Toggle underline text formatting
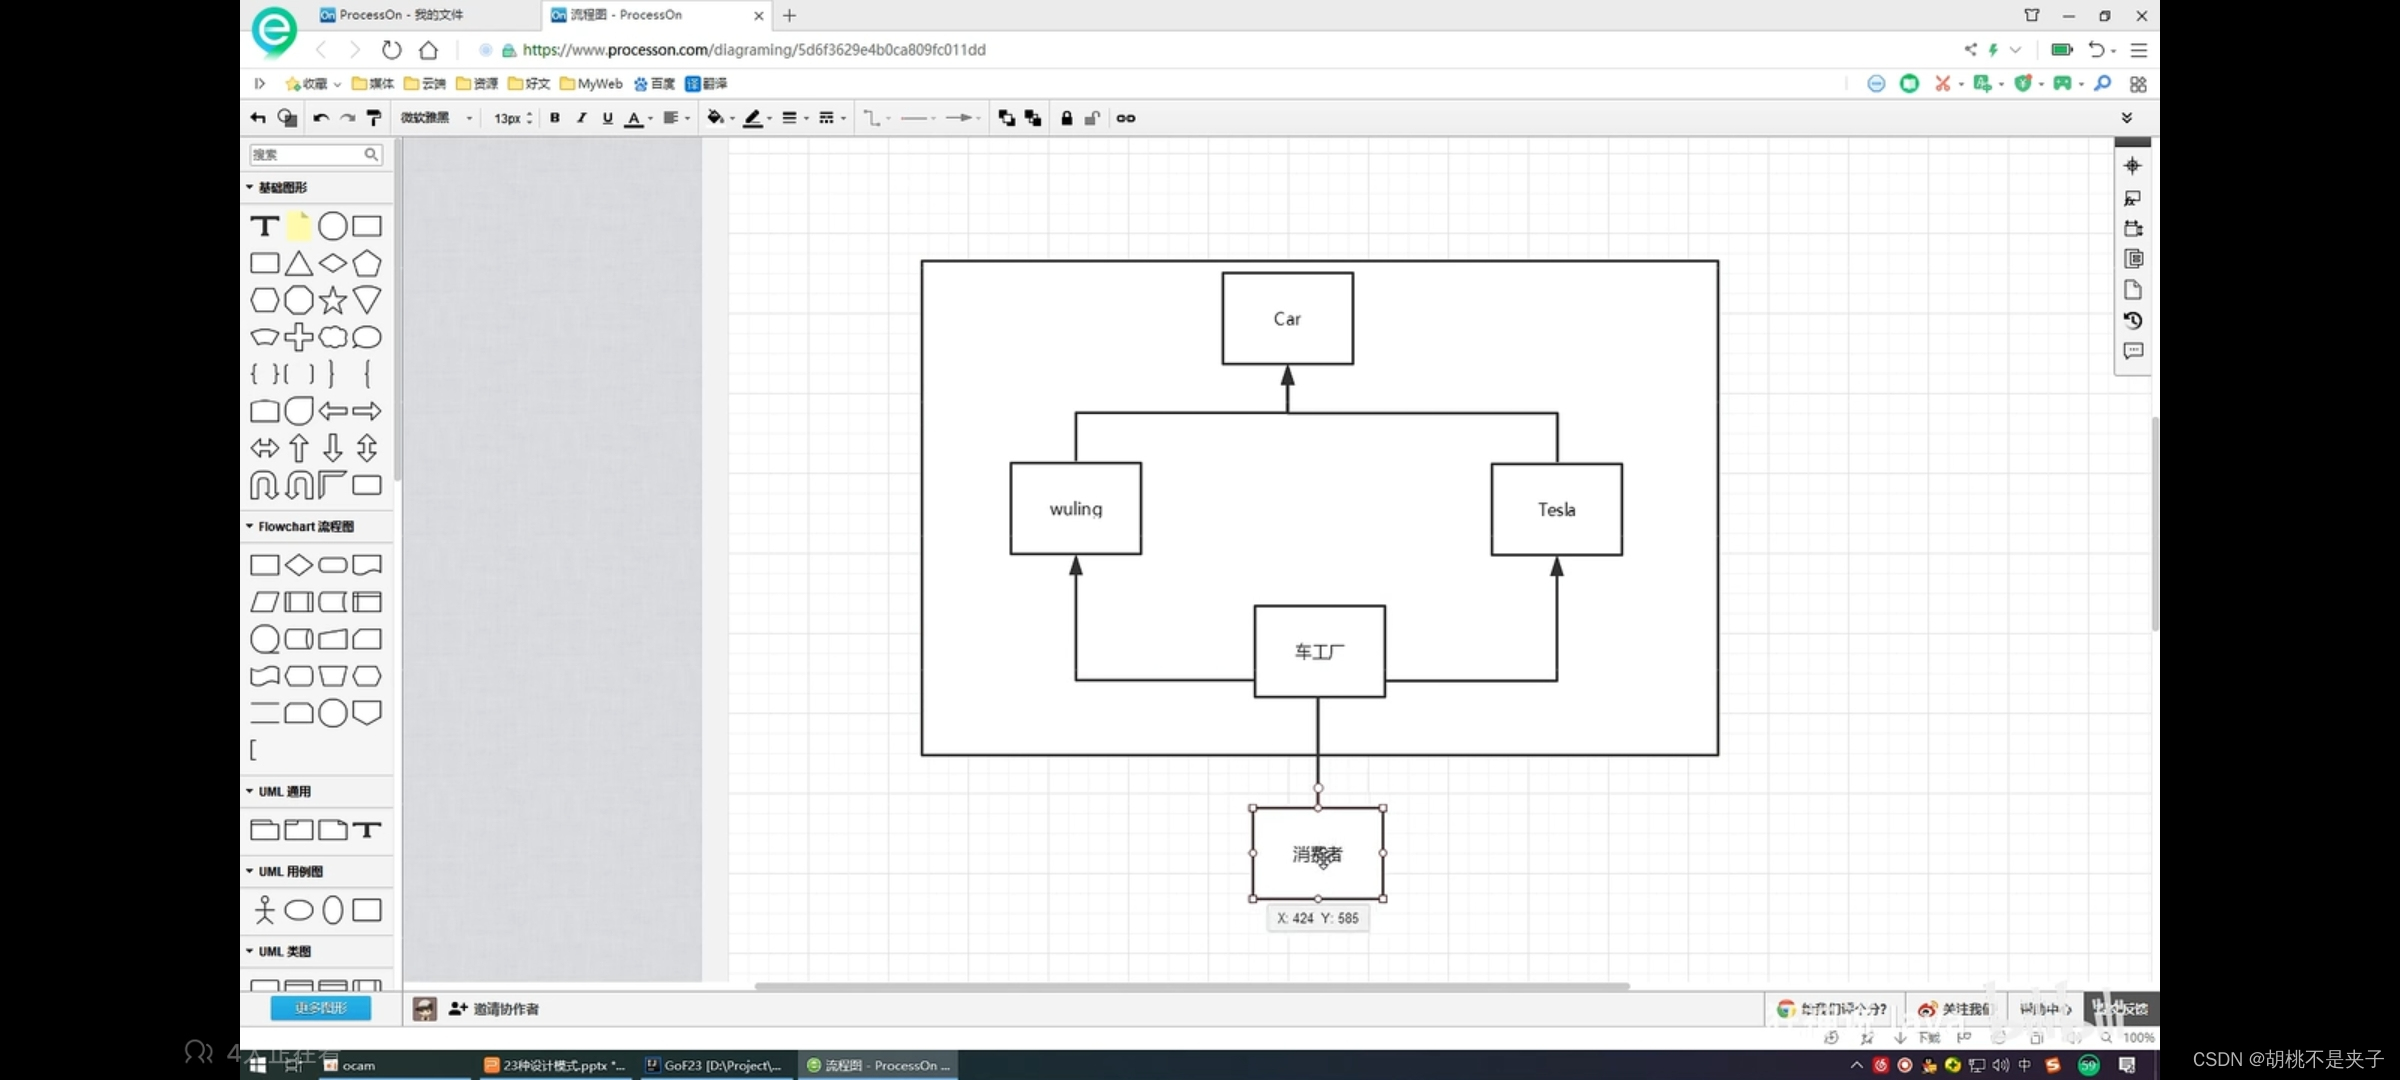2400x1080 pixels. click(607, 118)
